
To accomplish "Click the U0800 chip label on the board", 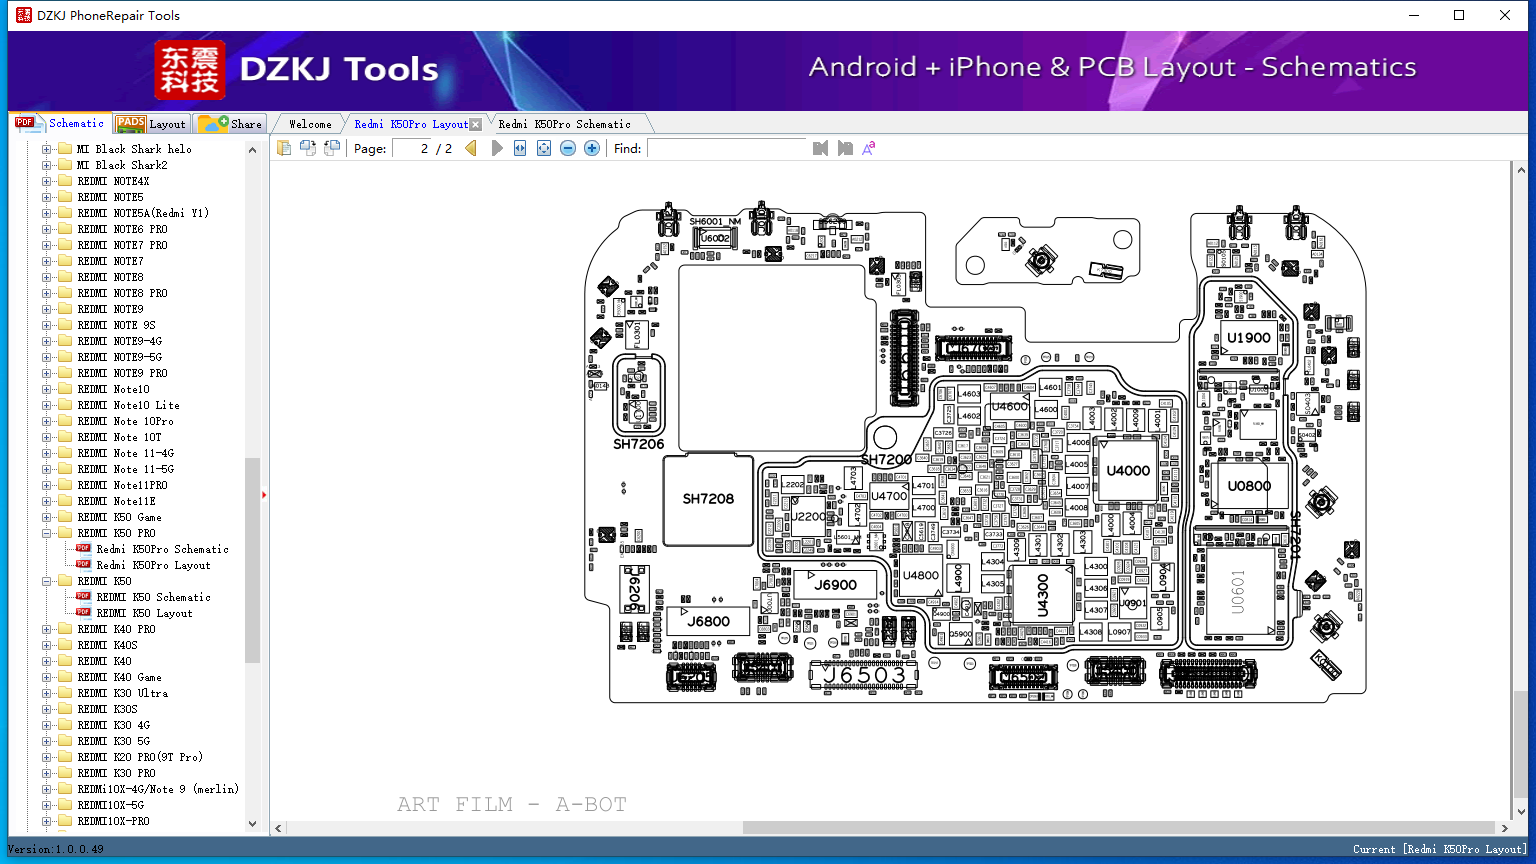I will [1249, 486].
